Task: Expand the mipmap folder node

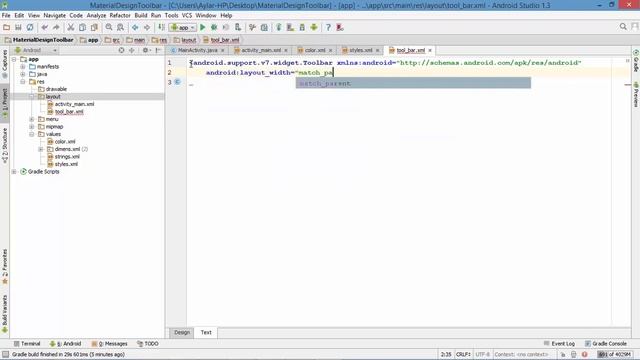Action: pyautogui.click(x=32, y=127)
